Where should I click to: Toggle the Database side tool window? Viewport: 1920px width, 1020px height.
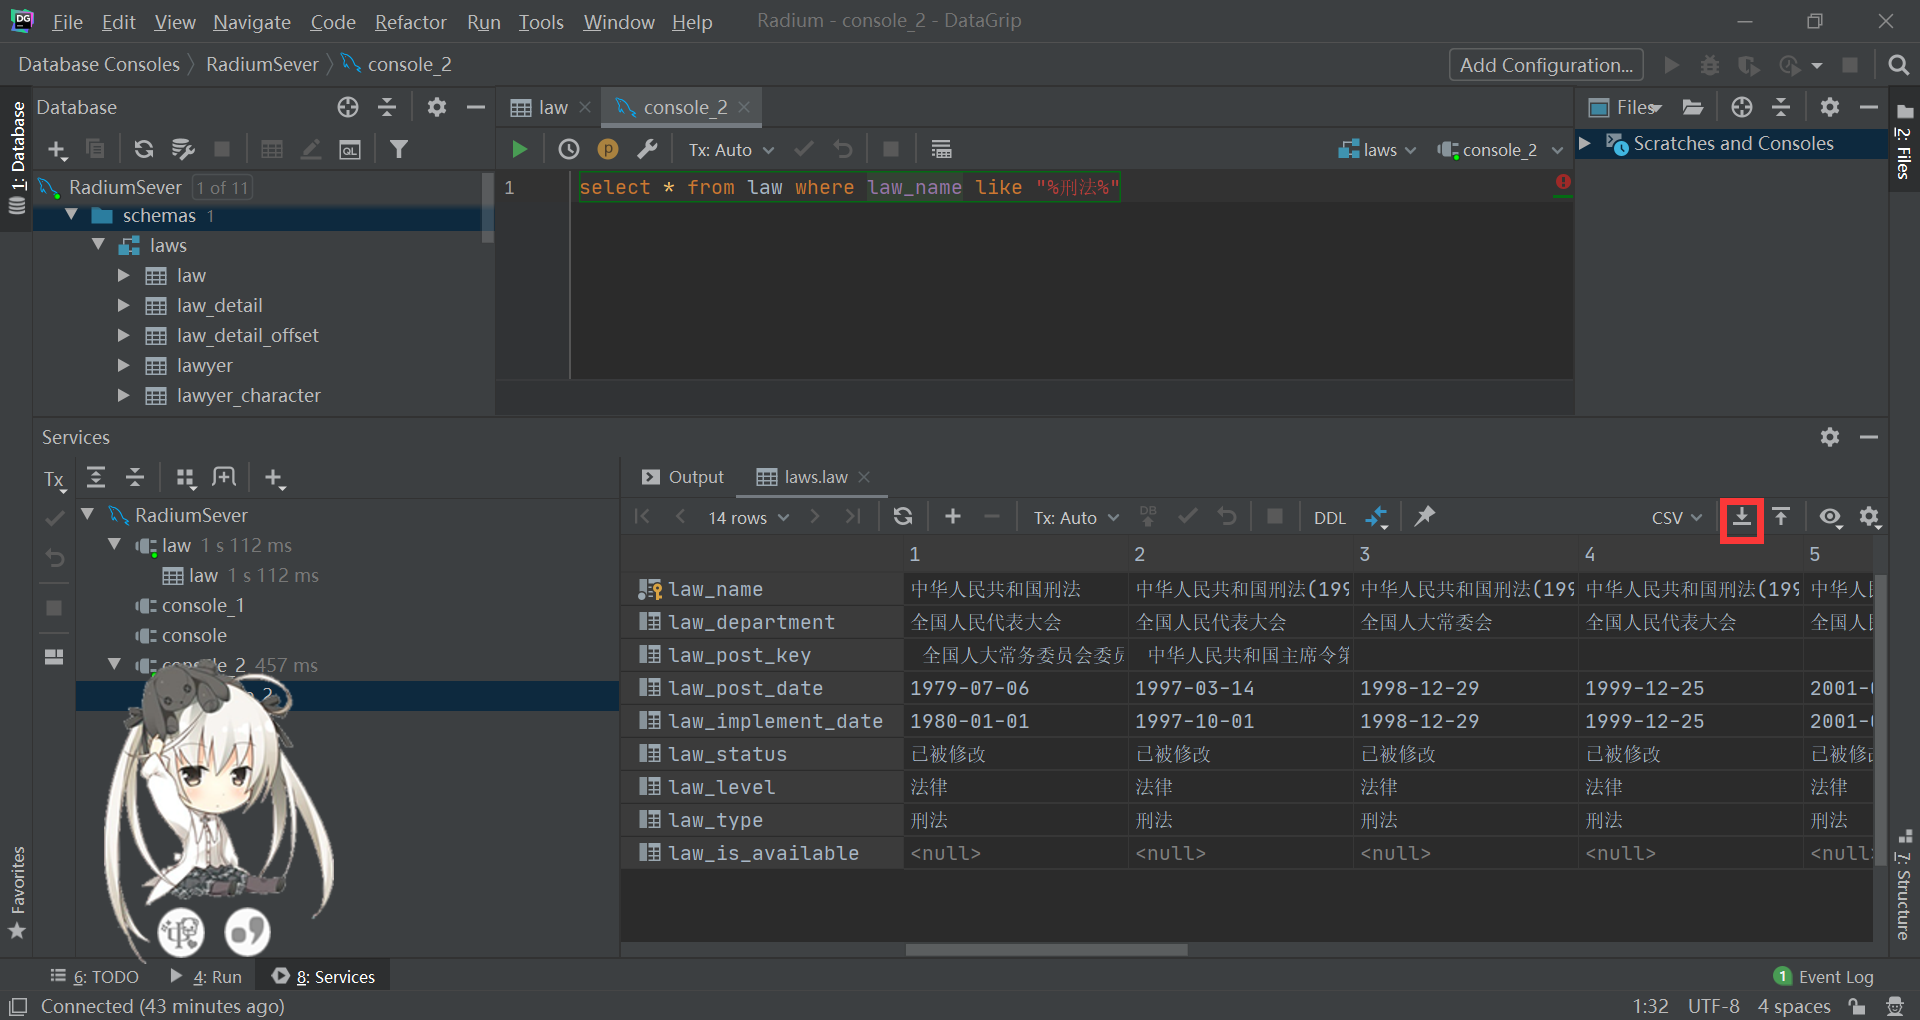[x=17, y=160]
